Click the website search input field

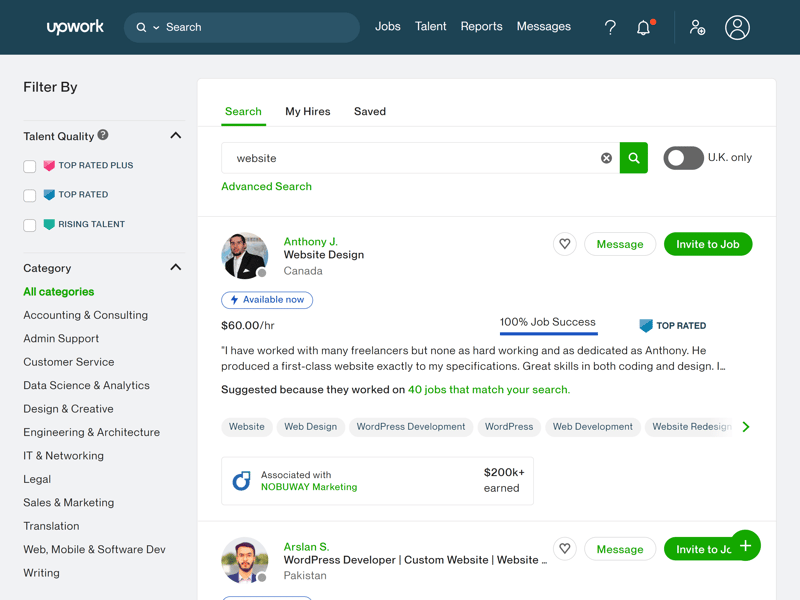[x=410, y=158]
